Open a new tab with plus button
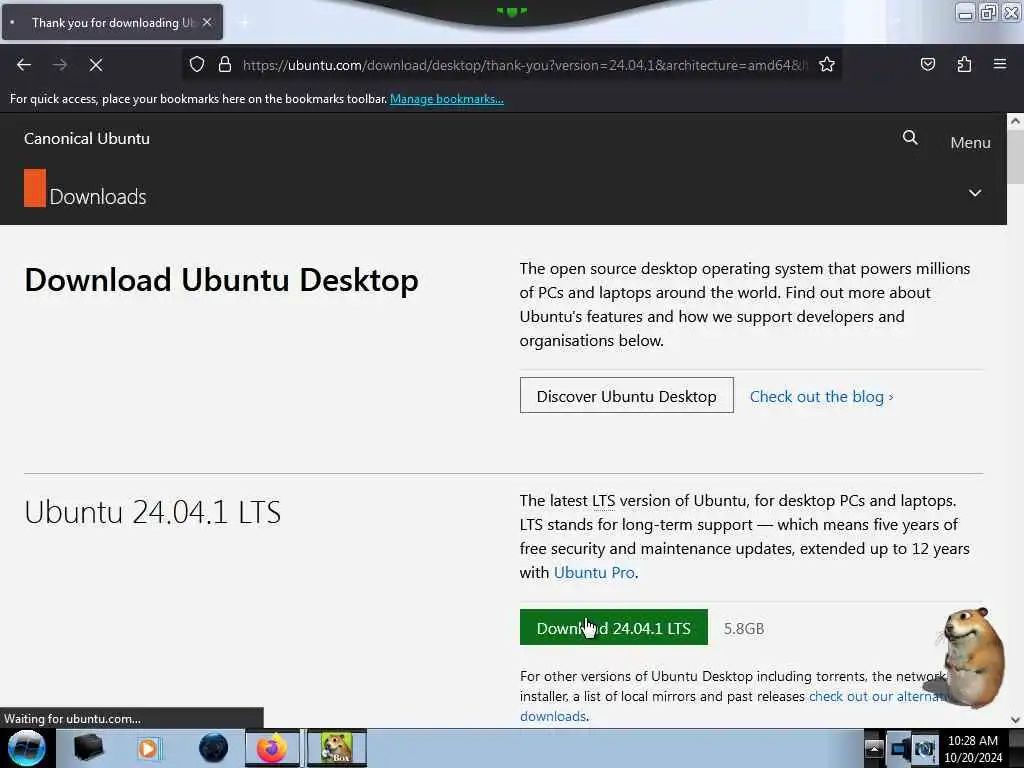Viewport: 1024px width, 768px height. click(x=244, y=23)
